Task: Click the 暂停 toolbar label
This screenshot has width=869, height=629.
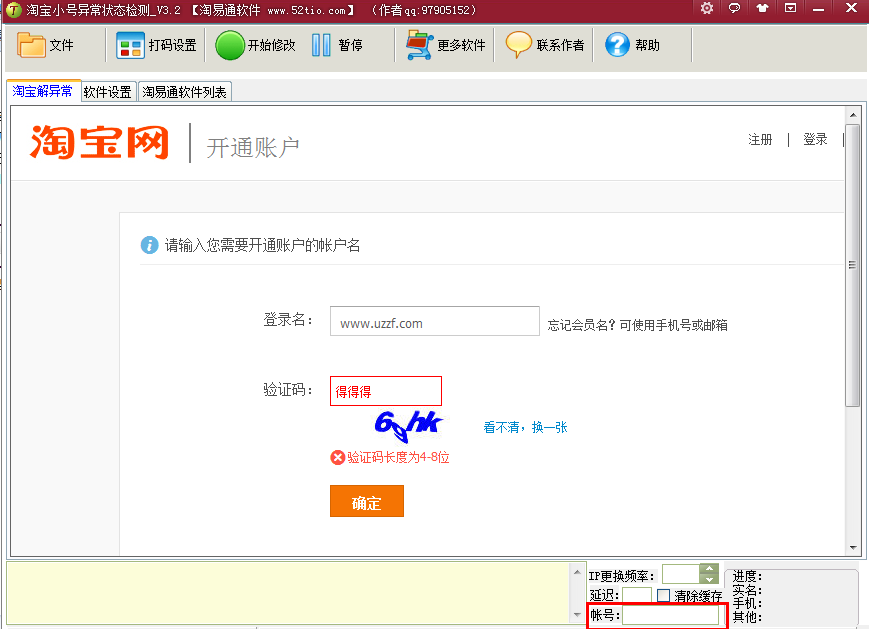Action: [x=350, y=45]
